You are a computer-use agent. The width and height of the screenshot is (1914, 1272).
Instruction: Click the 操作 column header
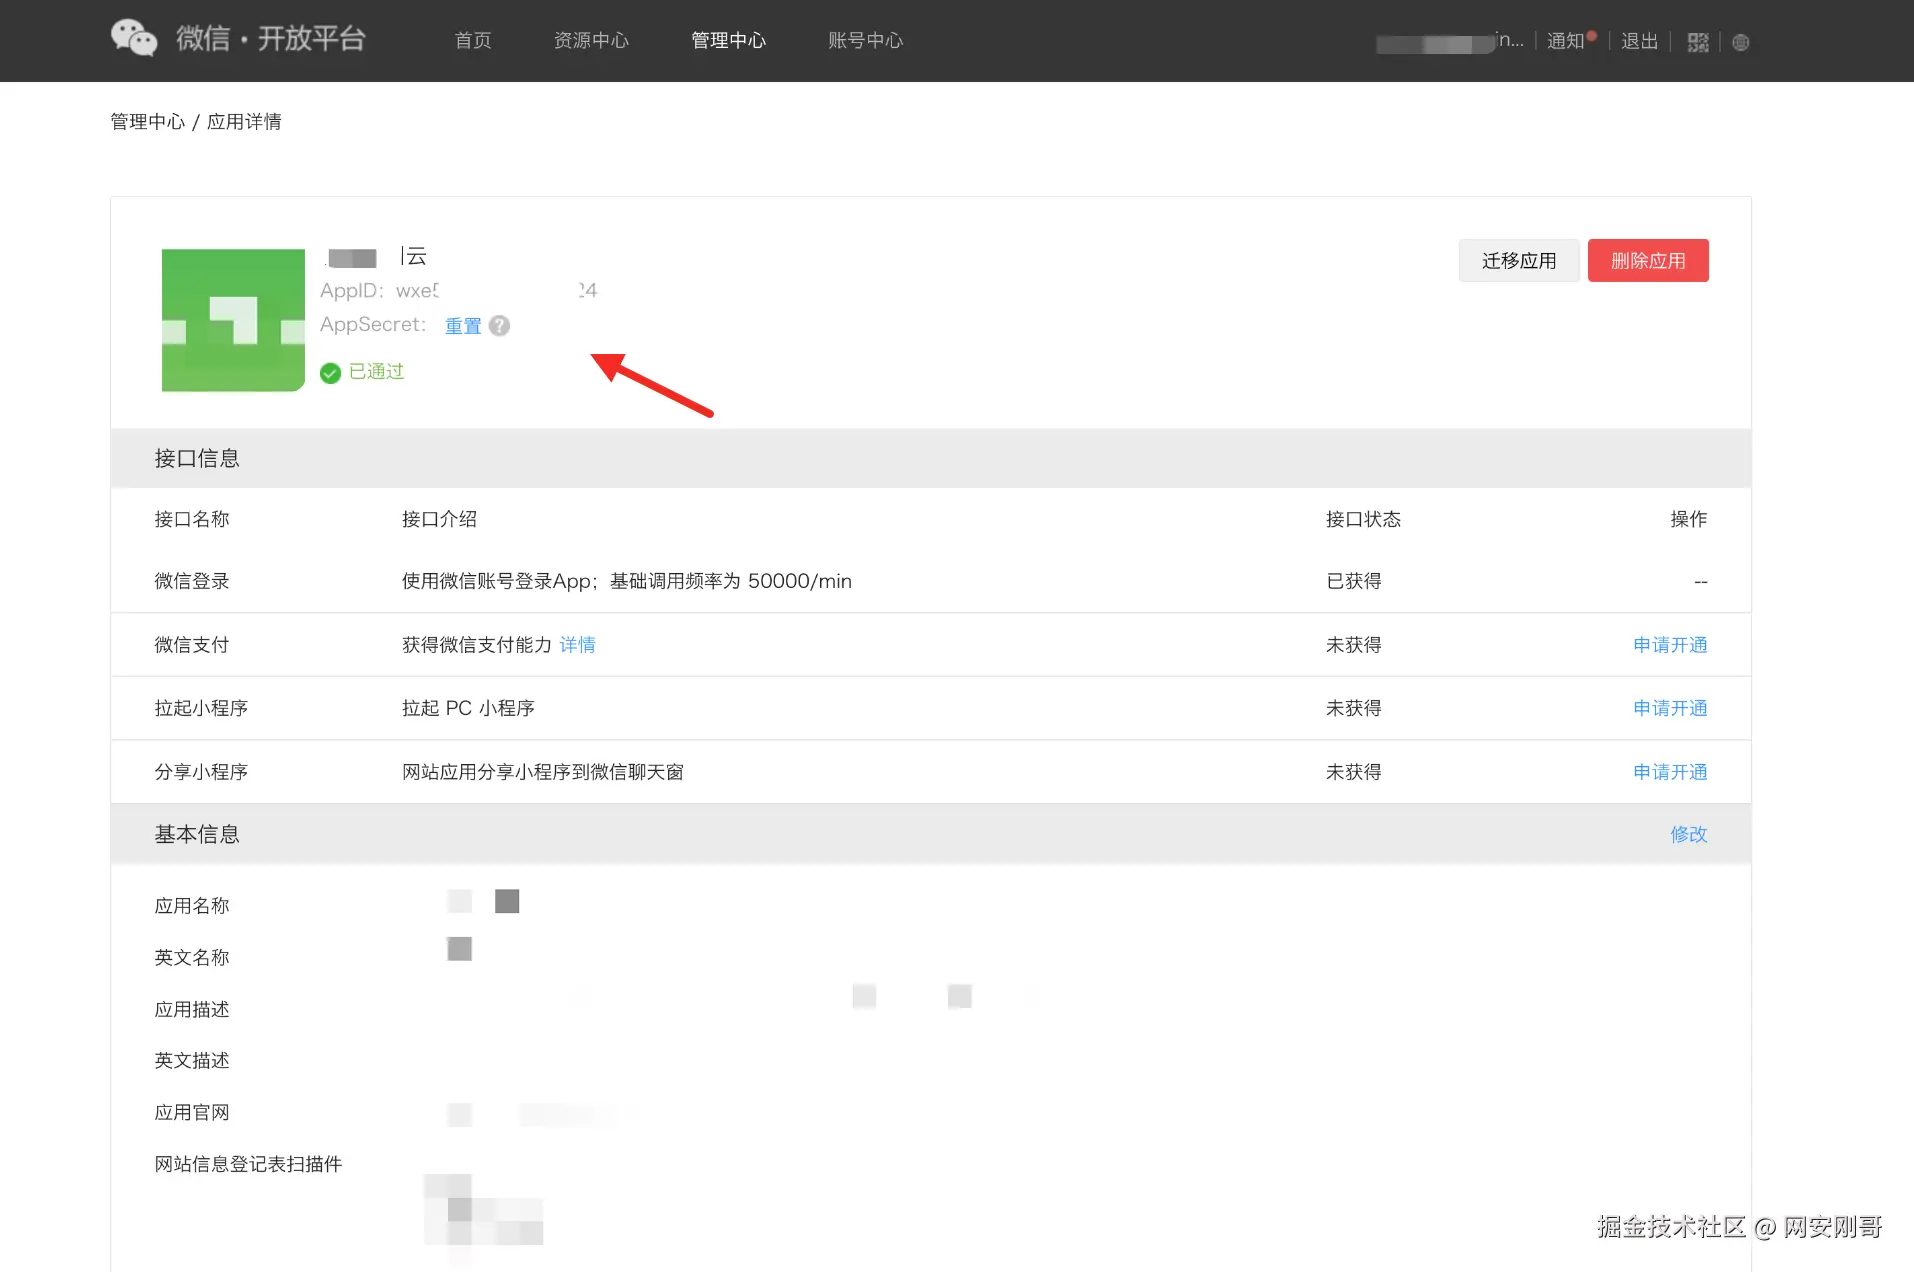tap(1689, 519)
